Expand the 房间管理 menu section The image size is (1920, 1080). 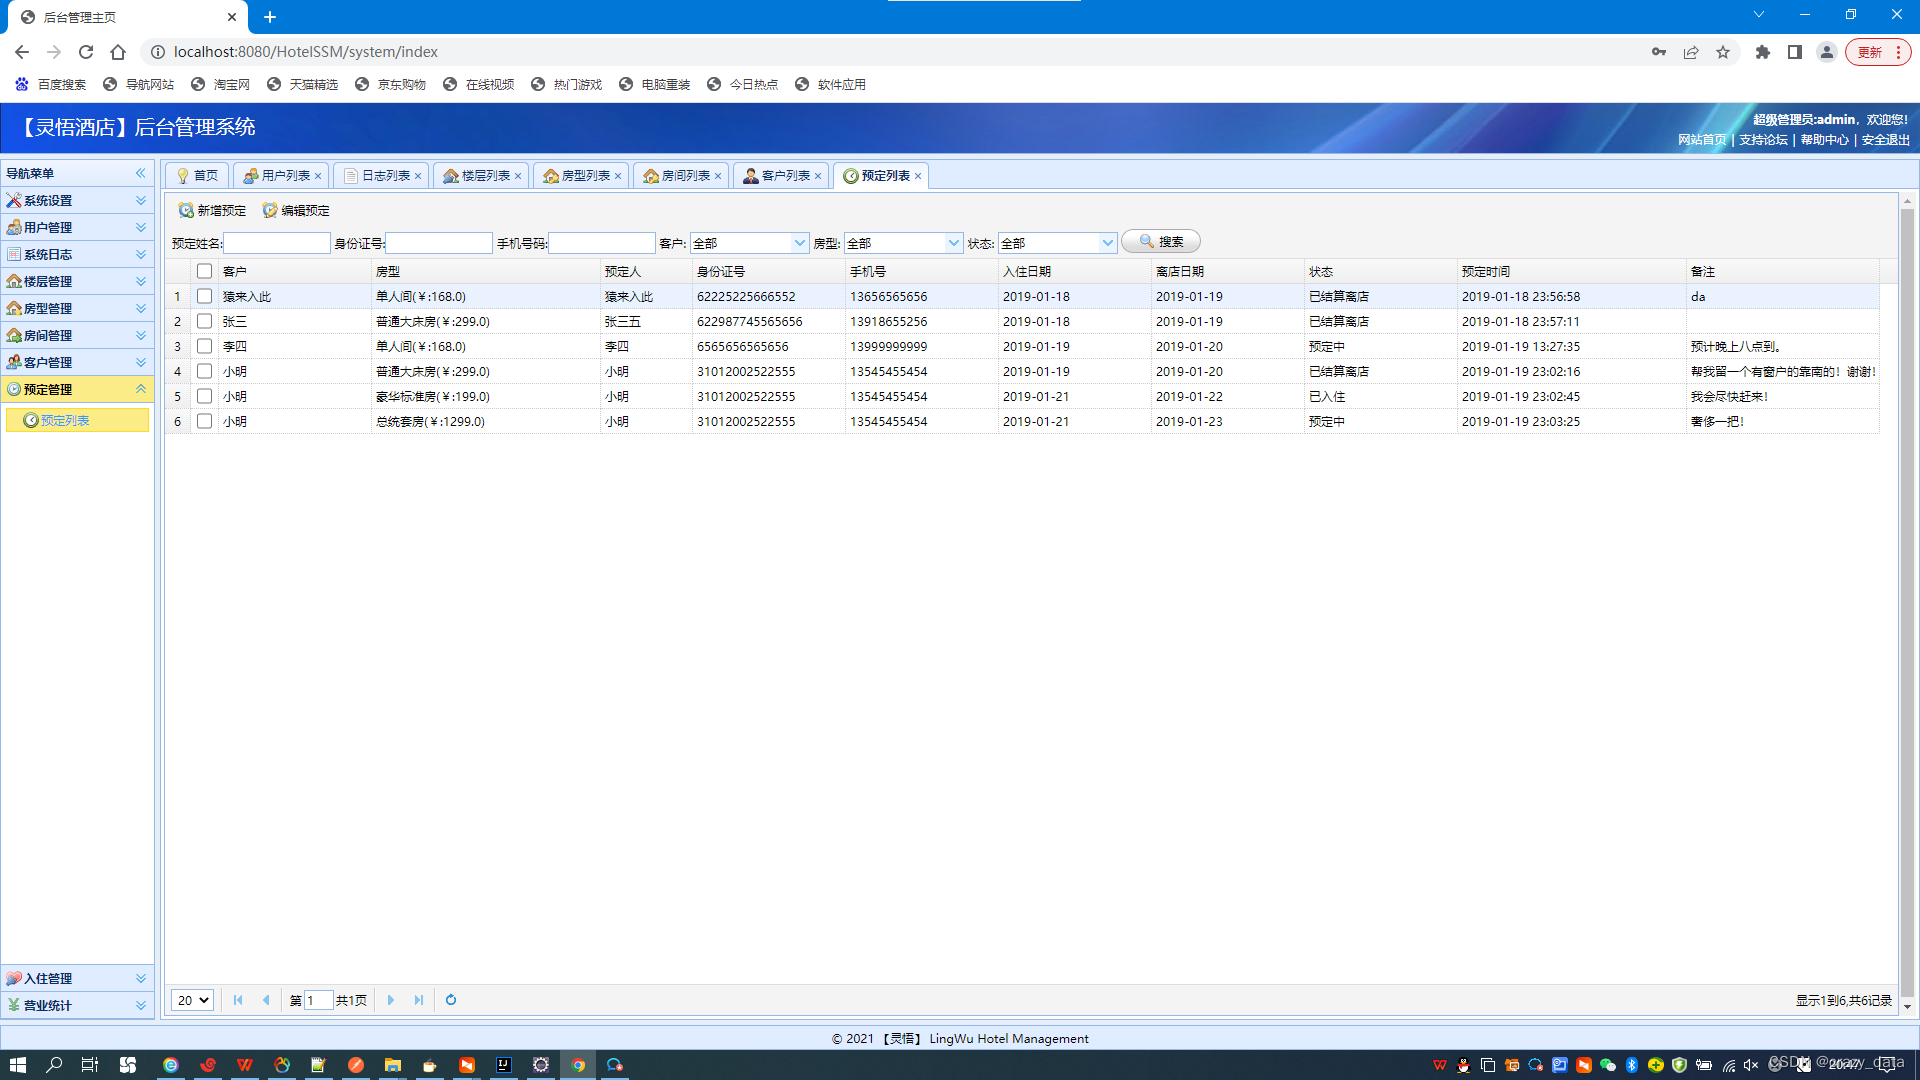pos(77,335)
